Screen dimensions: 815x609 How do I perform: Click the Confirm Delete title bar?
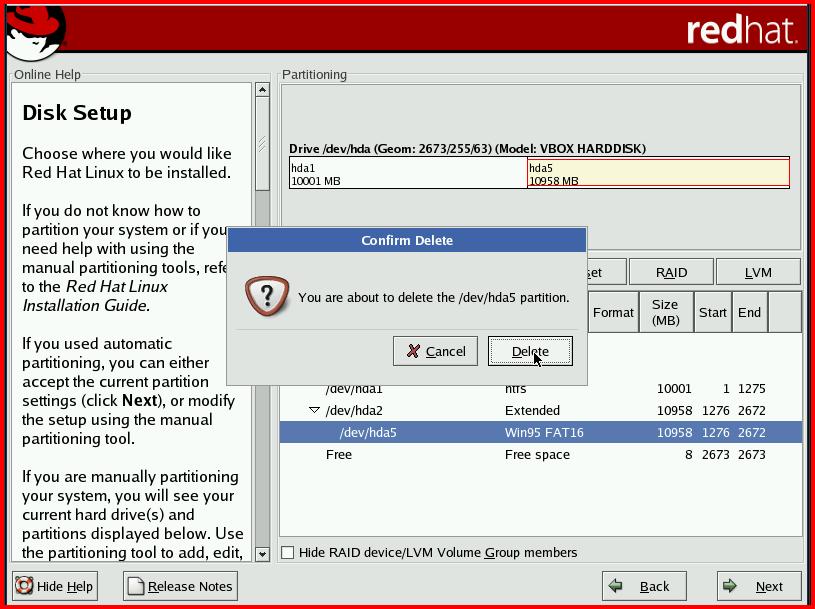407,240
